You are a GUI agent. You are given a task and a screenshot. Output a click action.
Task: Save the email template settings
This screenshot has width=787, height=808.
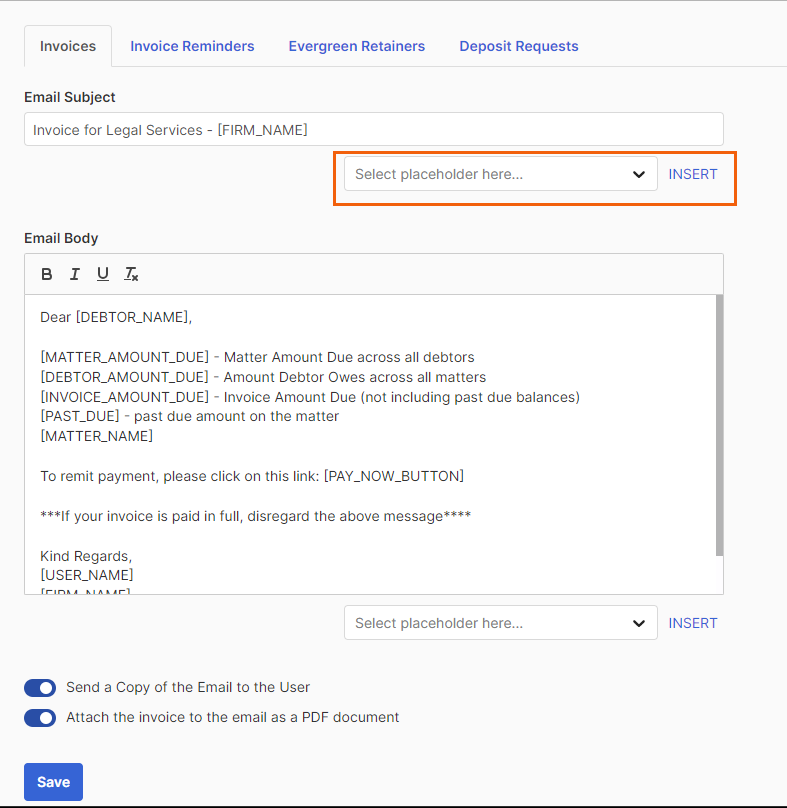click(x=54, y=782)
